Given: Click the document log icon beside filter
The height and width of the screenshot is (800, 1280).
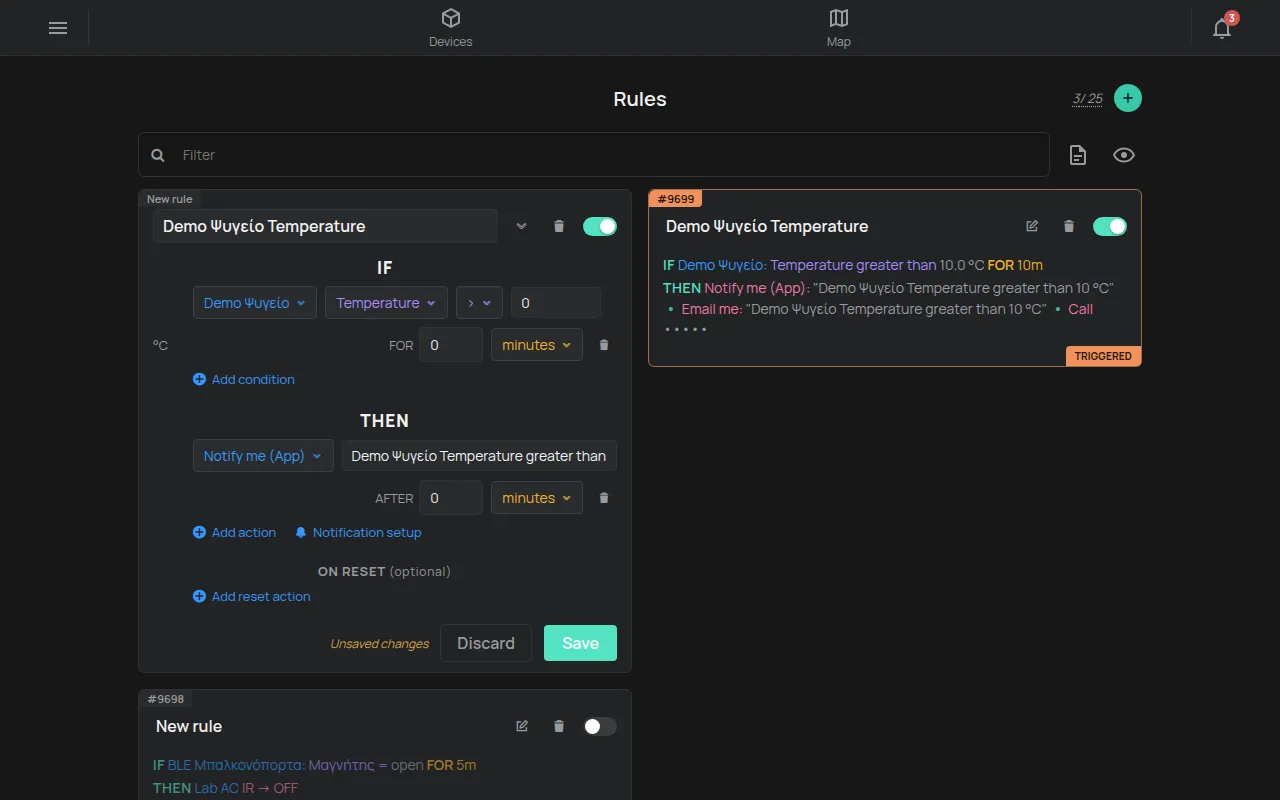Looking at the screenshot, I should [x=1078, y=155].
